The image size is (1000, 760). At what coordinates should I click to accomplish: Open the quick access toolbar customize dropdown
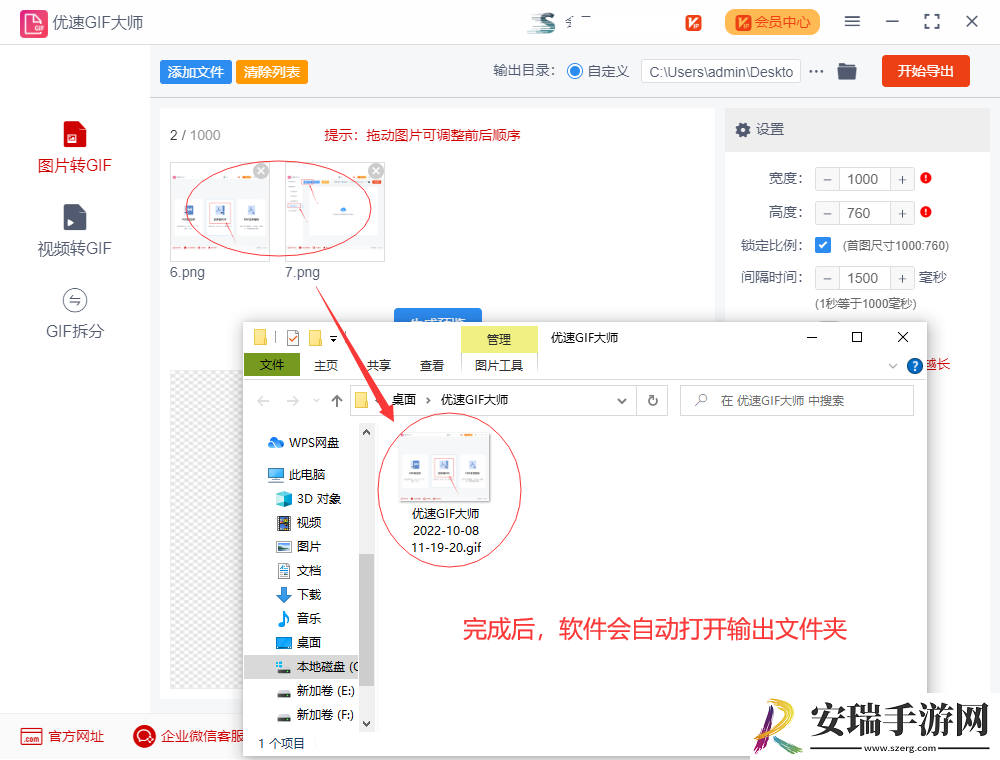[334, 339]
